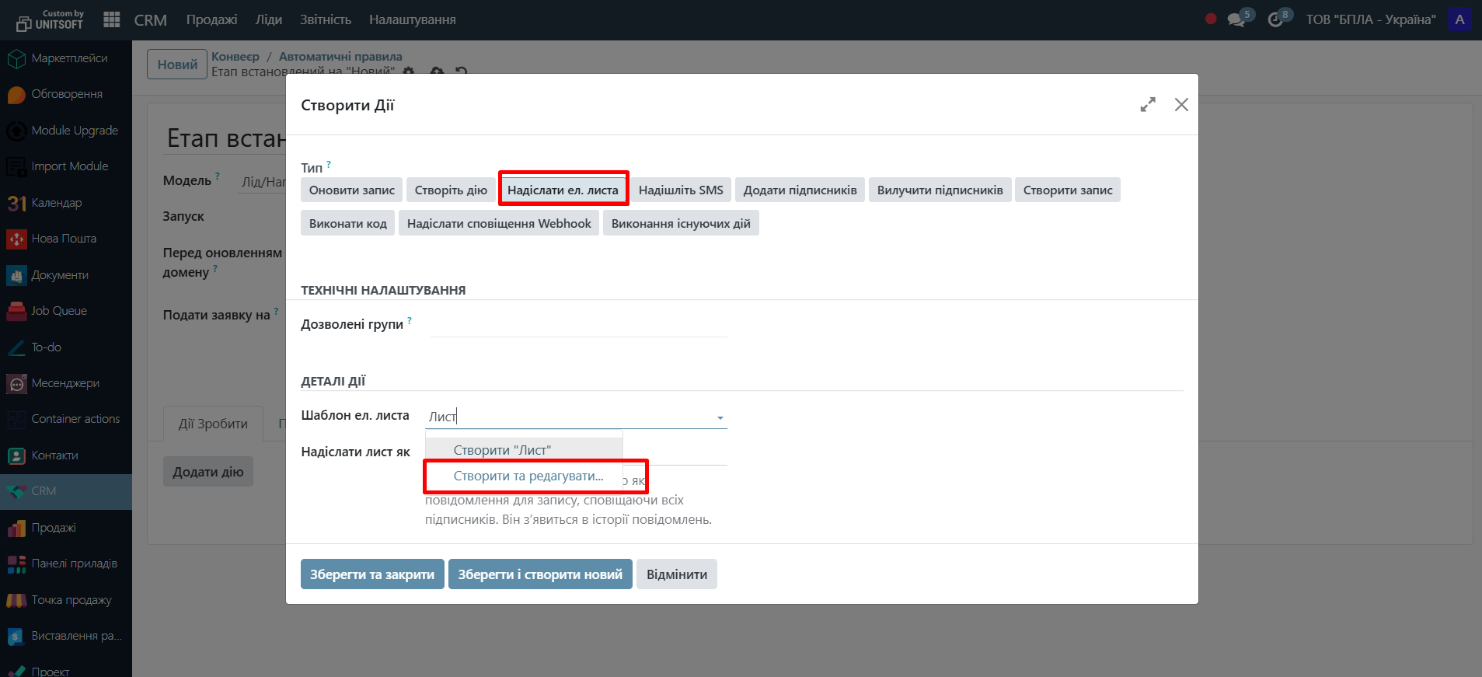The height and width of the screenshot is (677, 1482).
Task: Choose Створити та редагувати... option
Action: point(528,476)
